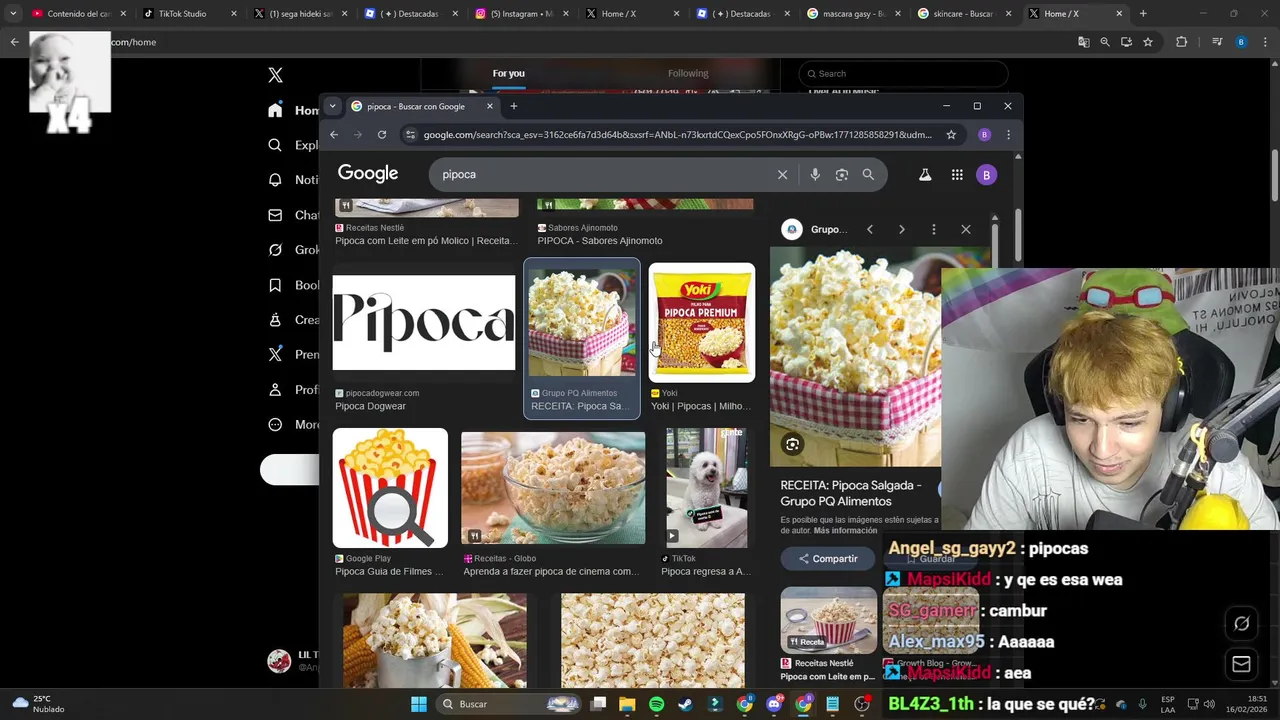The image size is (1280, 720).
Task: Open PIPOCA - Sabores Ajinomoto result
Action: (600, 241)
